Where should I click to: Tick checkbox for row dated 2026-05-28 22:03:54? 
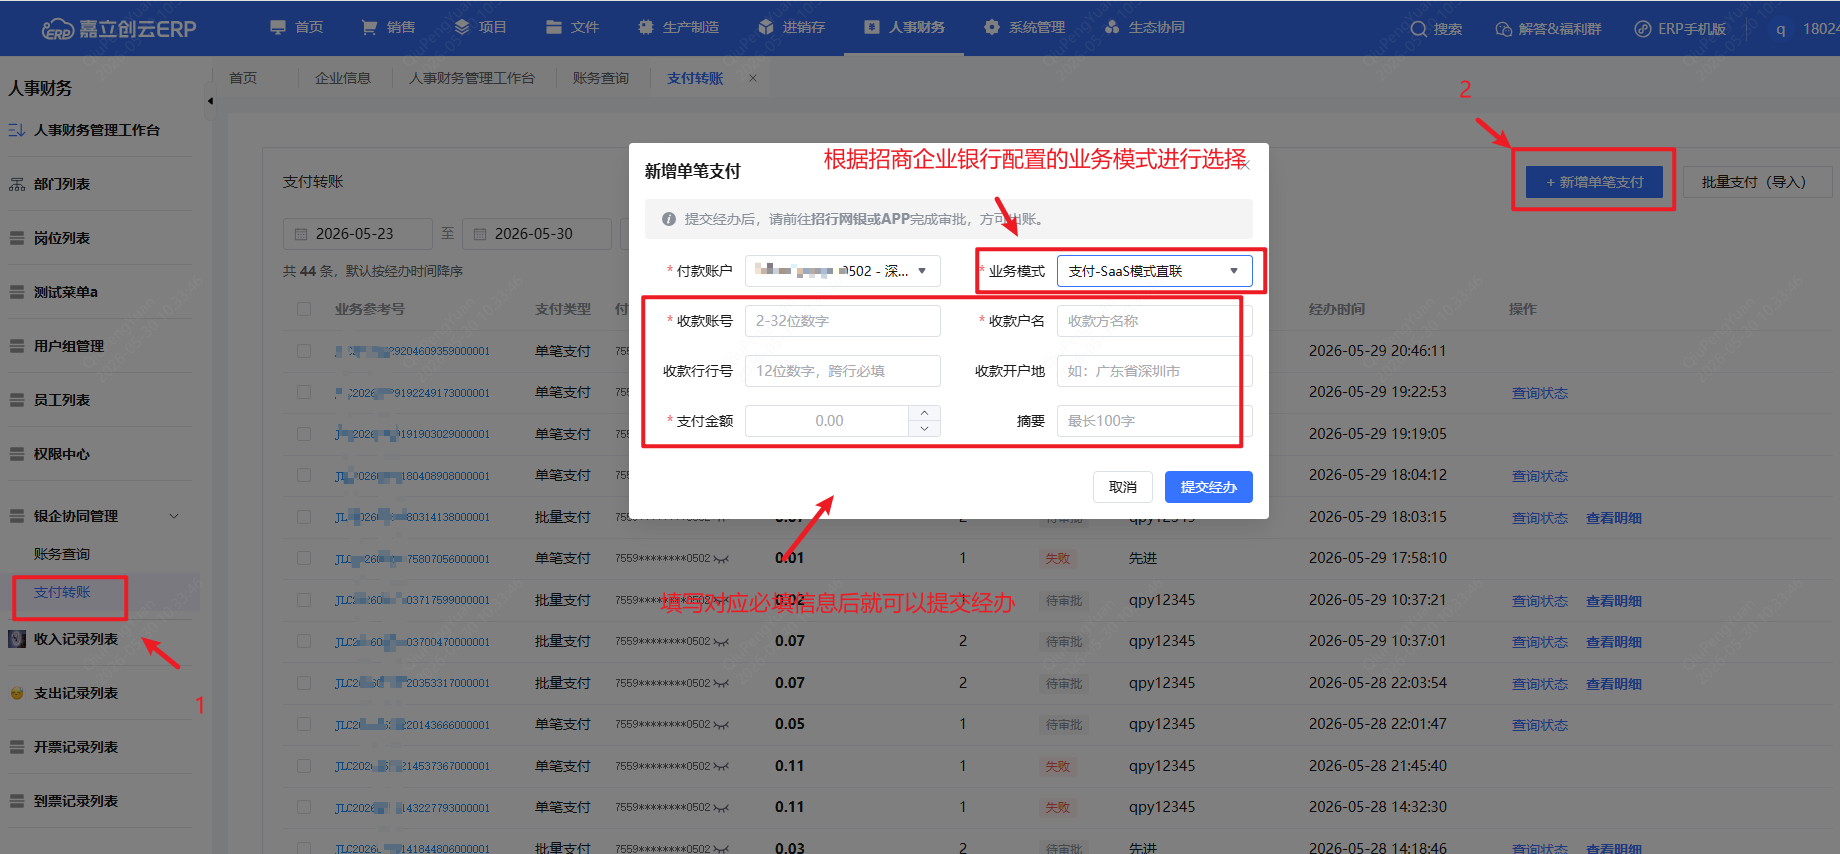point(304,683)
